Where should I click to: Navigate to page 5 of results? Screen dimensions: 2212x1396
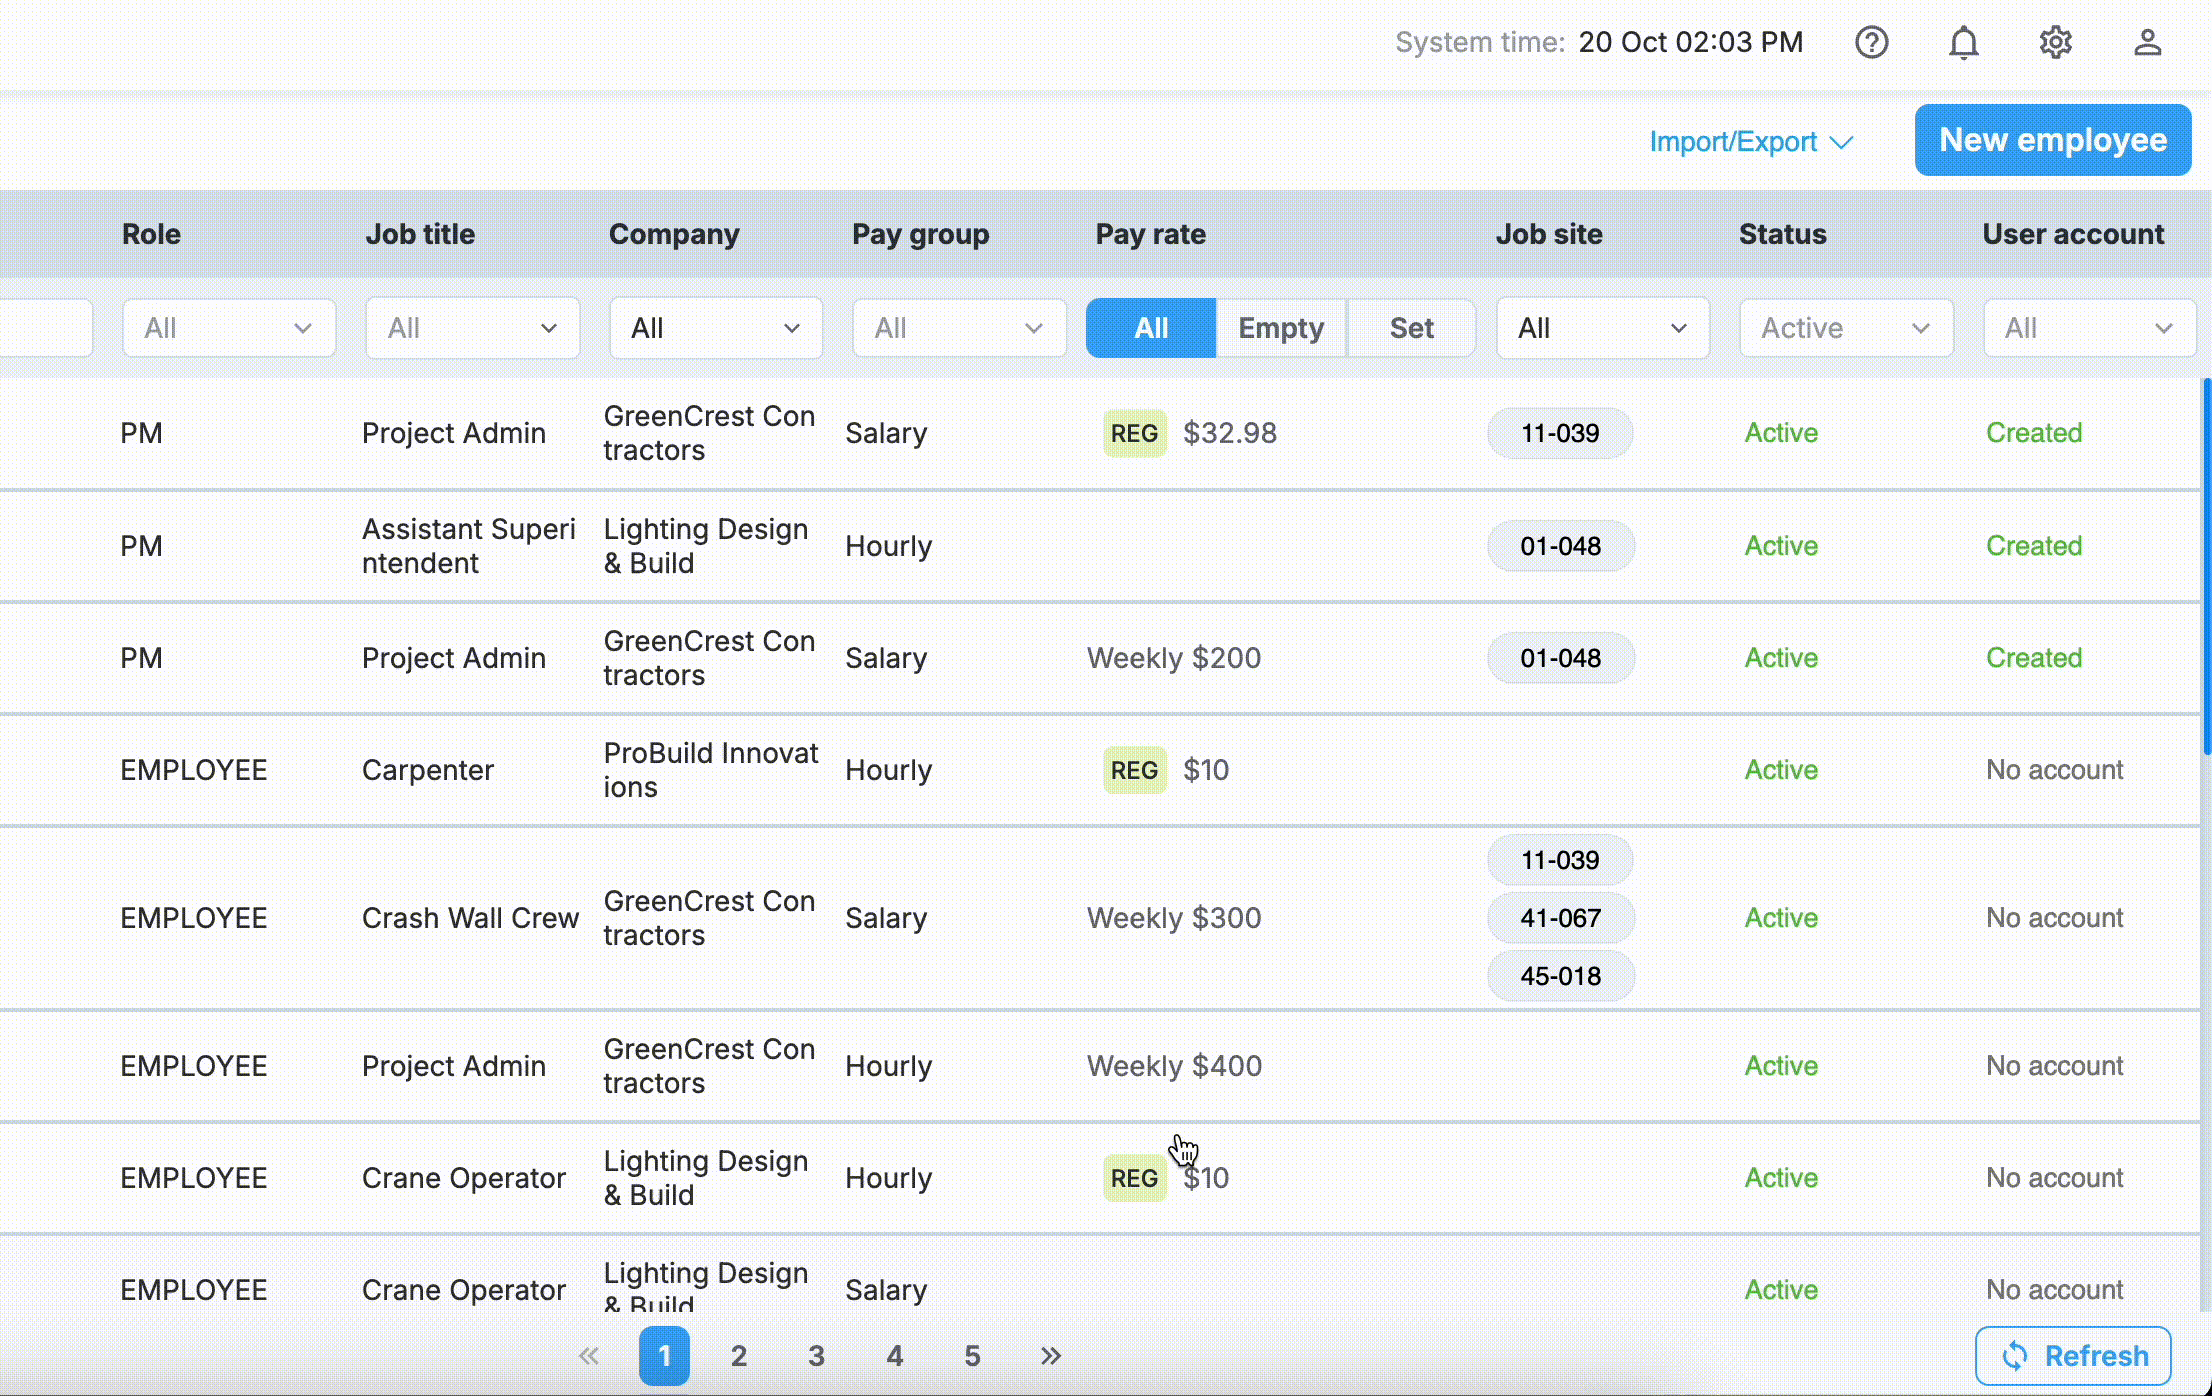coord(973,1356)
